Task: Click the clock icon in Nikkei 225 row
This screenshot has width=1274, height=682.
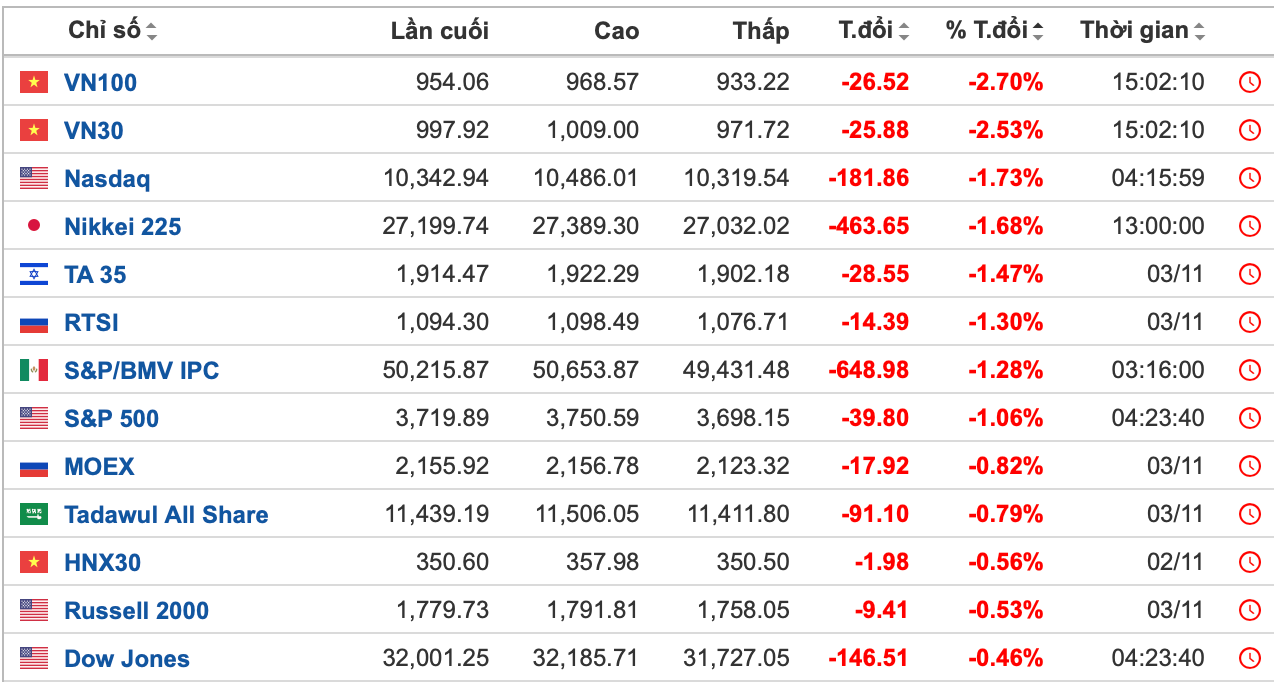Action: [1249, 226]
